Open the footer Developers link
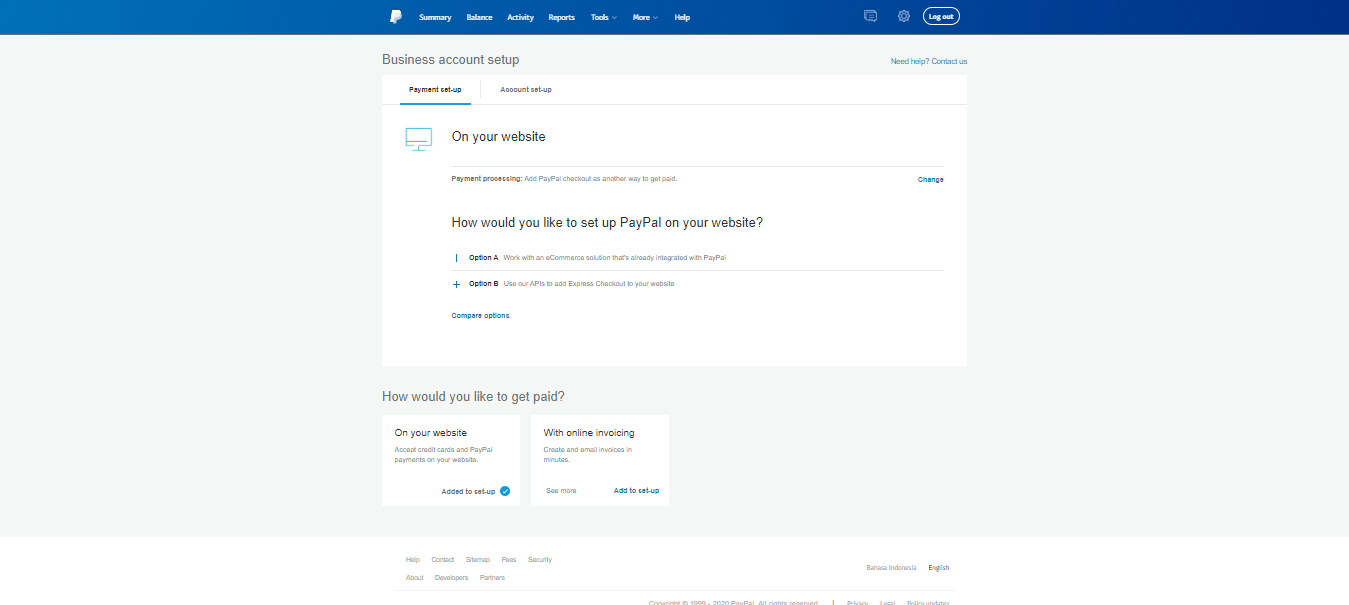Screen dimensions: 1349x605 point(452,578)
